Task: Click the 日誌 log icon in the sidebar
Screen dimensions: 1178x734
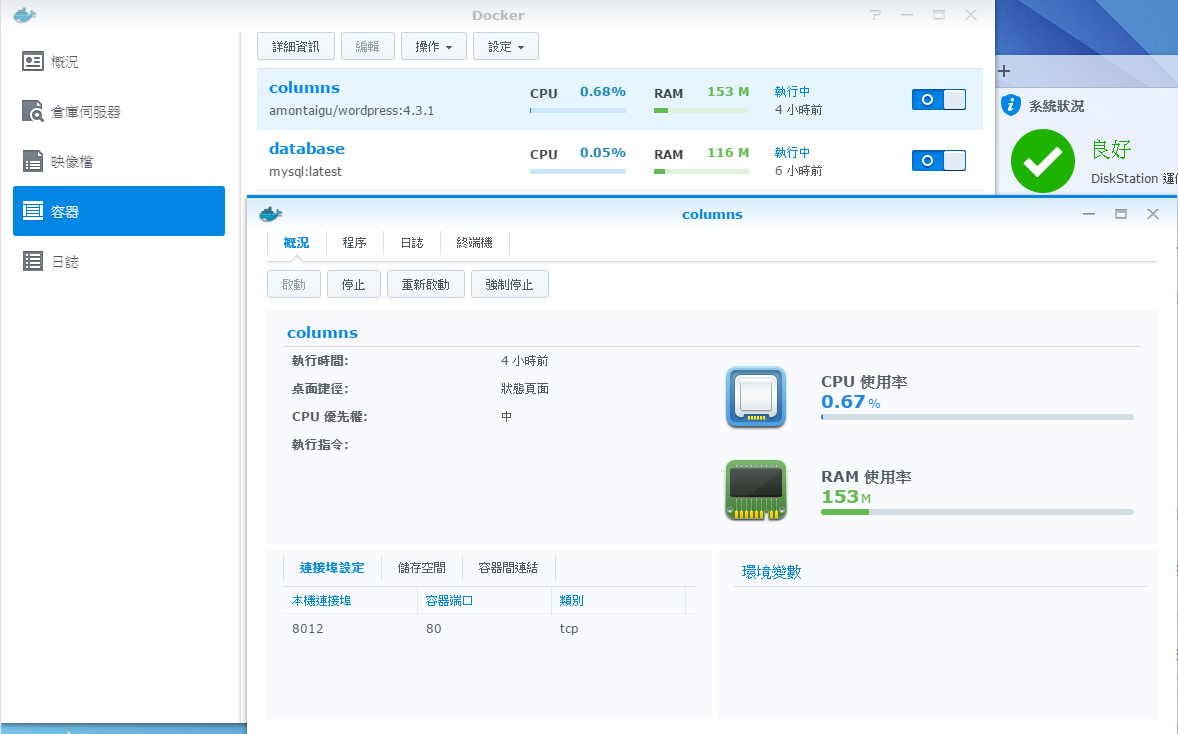Action: tap(33, 262)
